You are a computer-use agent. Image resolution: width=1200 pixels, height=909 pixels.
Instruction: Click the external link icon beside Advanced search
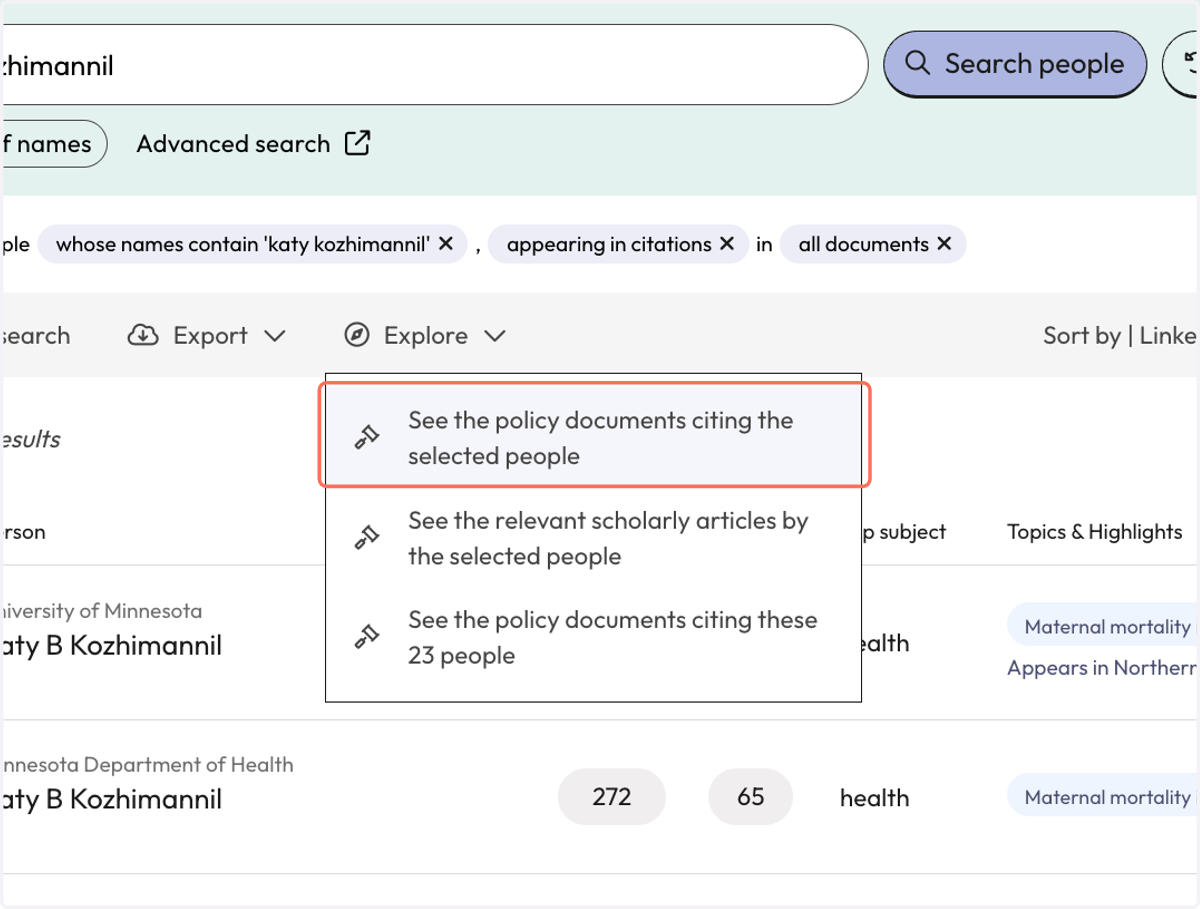tap(357, 143)
